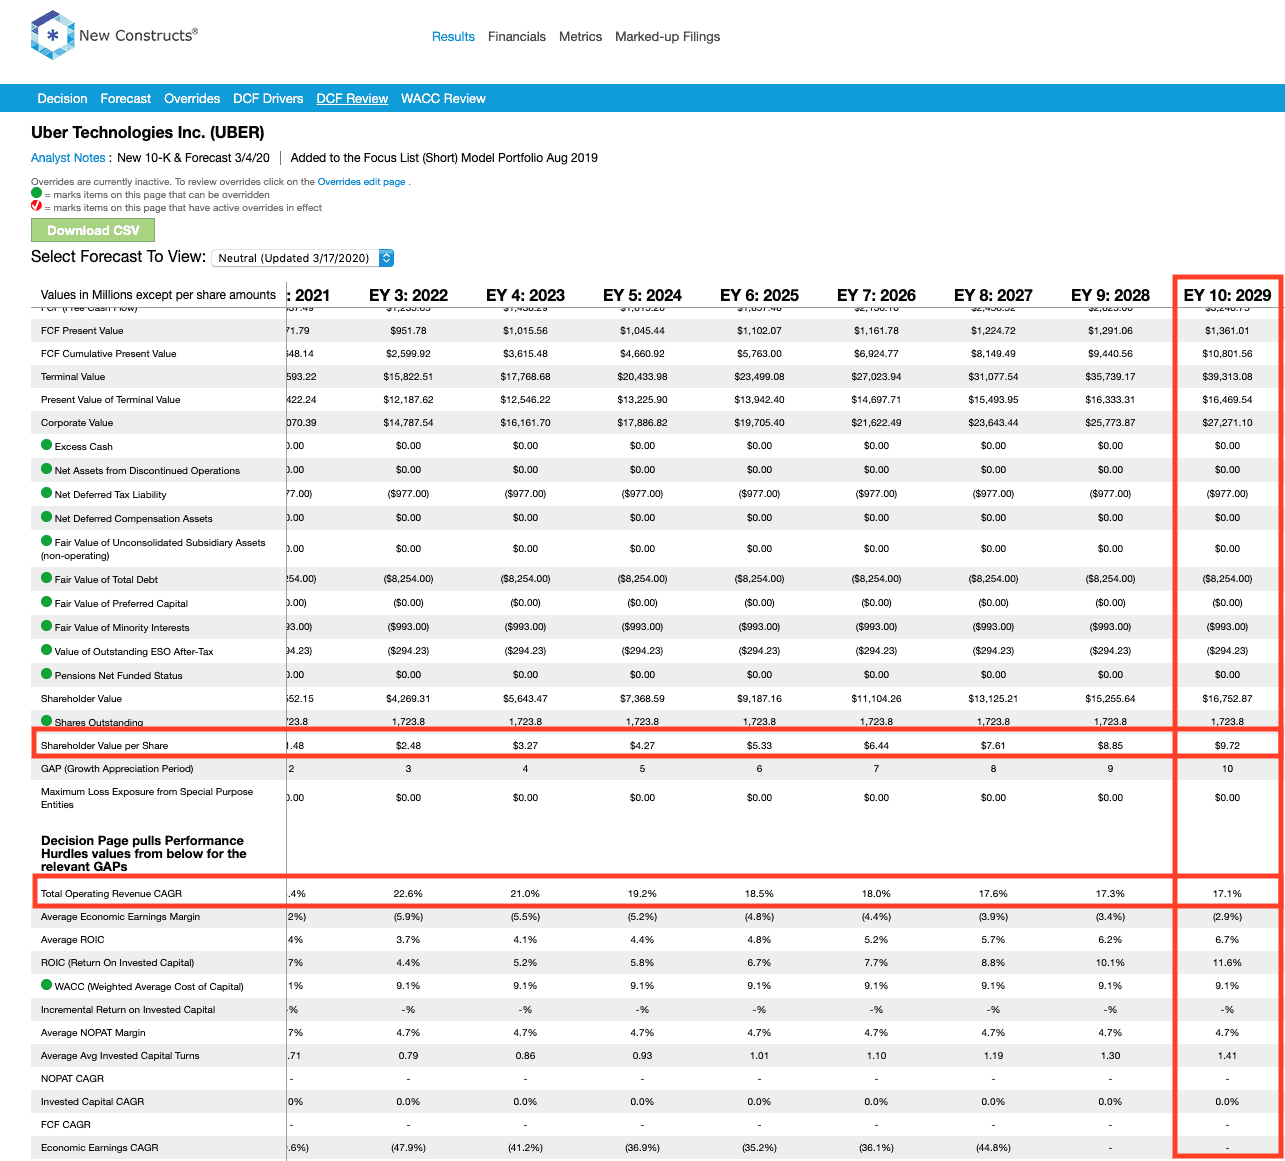Open the Metrics top navigation tab
The height and width of the screenshot is (1161, 1285).
580,36
